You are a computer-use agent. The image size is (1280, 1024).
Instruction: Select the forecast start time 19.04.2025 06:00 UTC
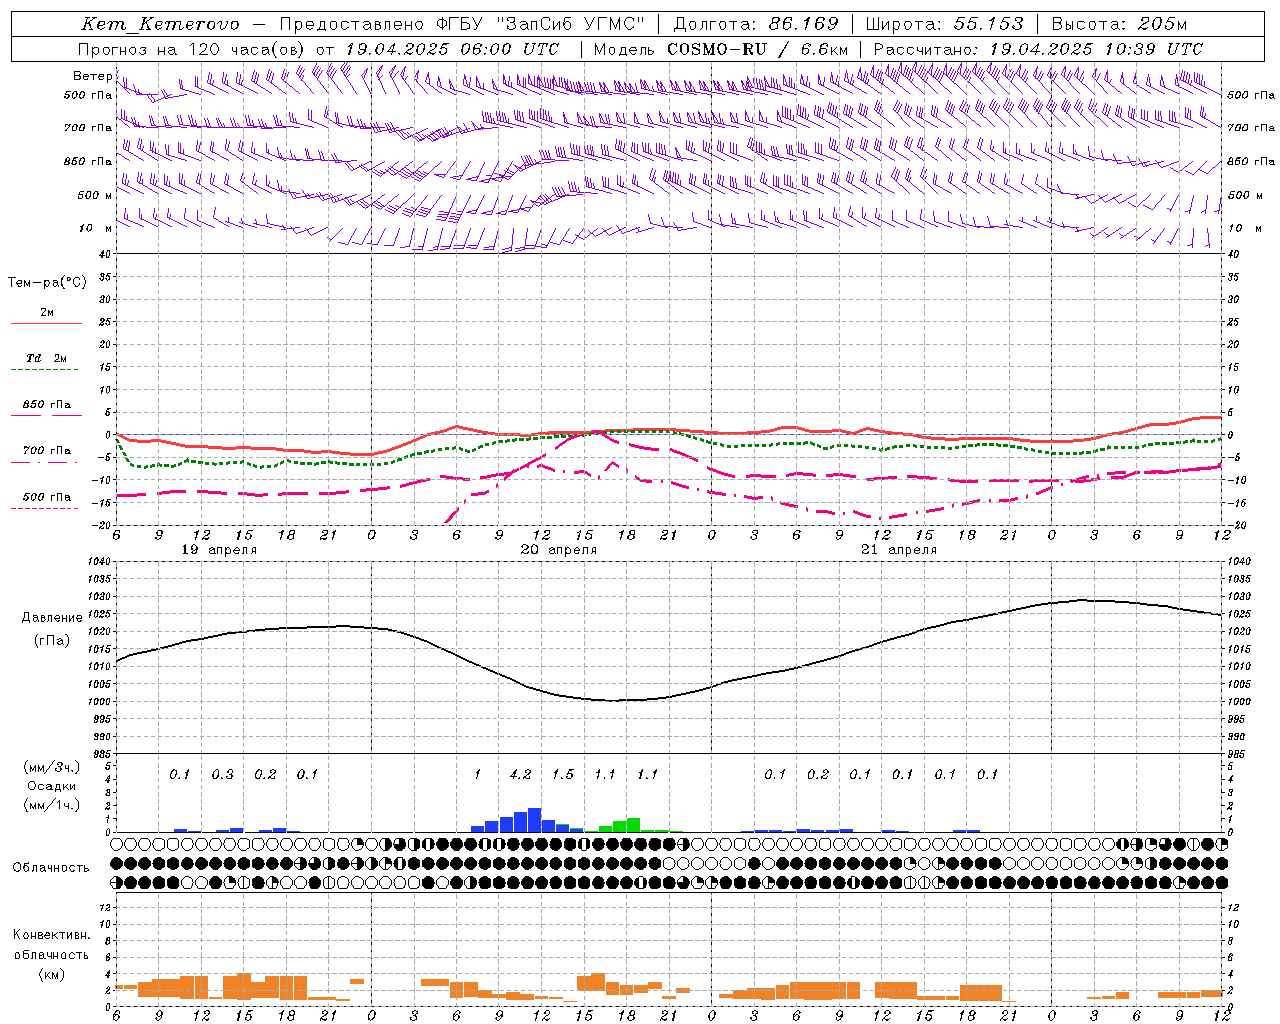(452, 49)
